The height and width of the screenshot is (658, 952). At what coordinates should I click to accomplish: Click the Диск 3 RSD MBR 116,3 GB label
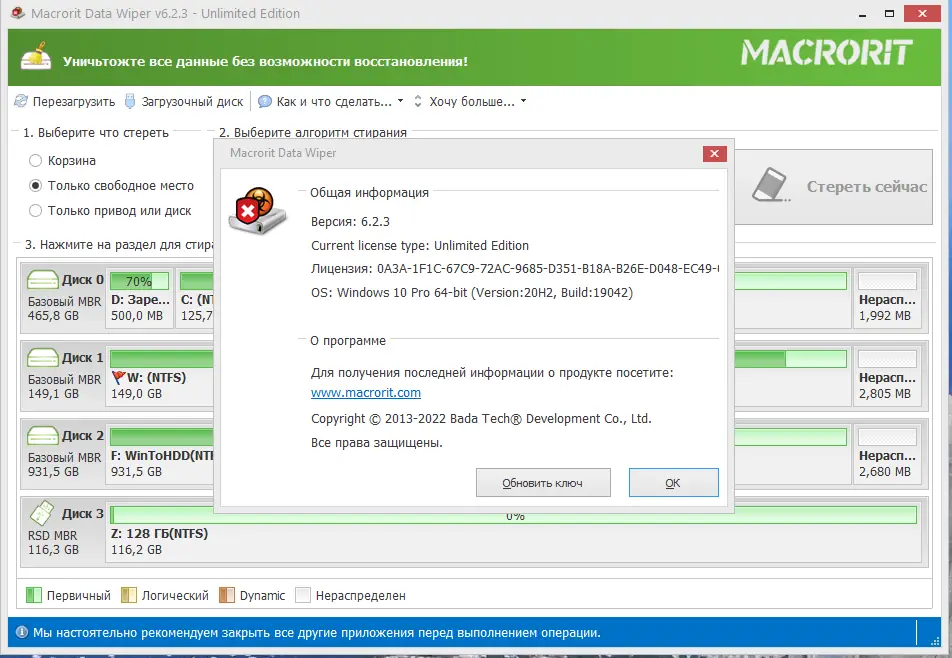pyautogui.click(x=64, y=531)
